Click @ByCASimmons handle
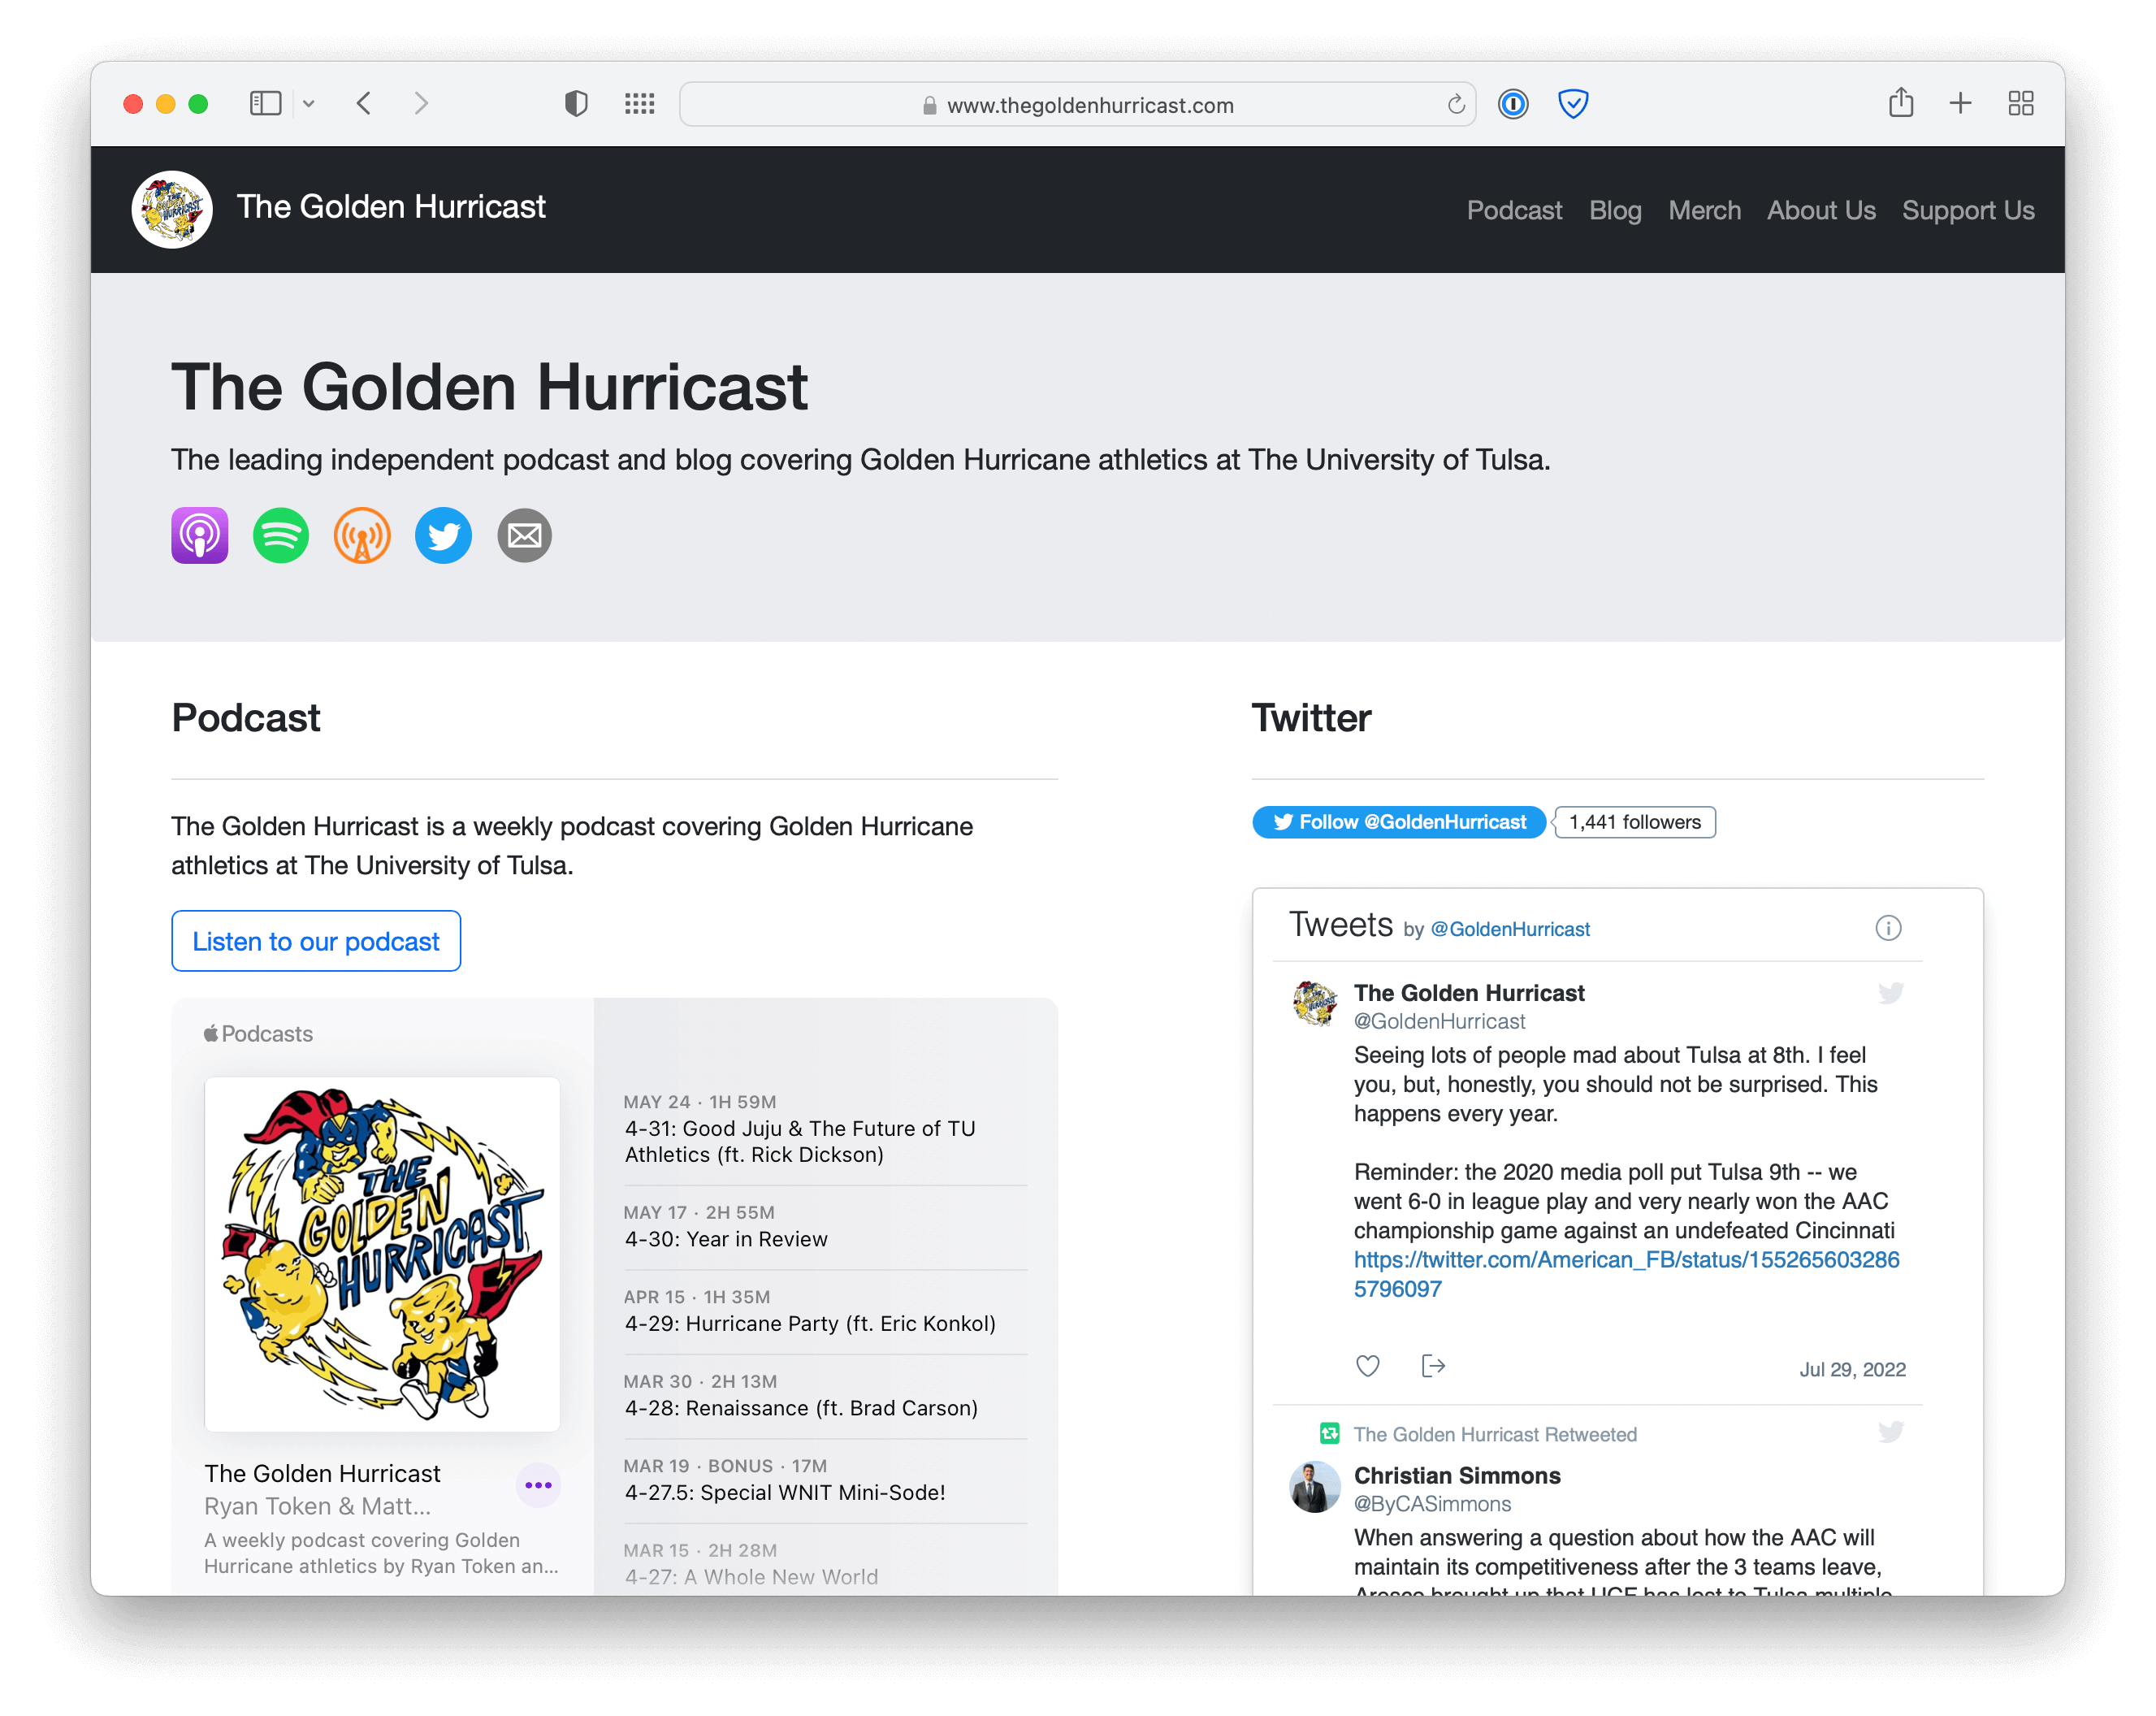 coord(1432,1504)
